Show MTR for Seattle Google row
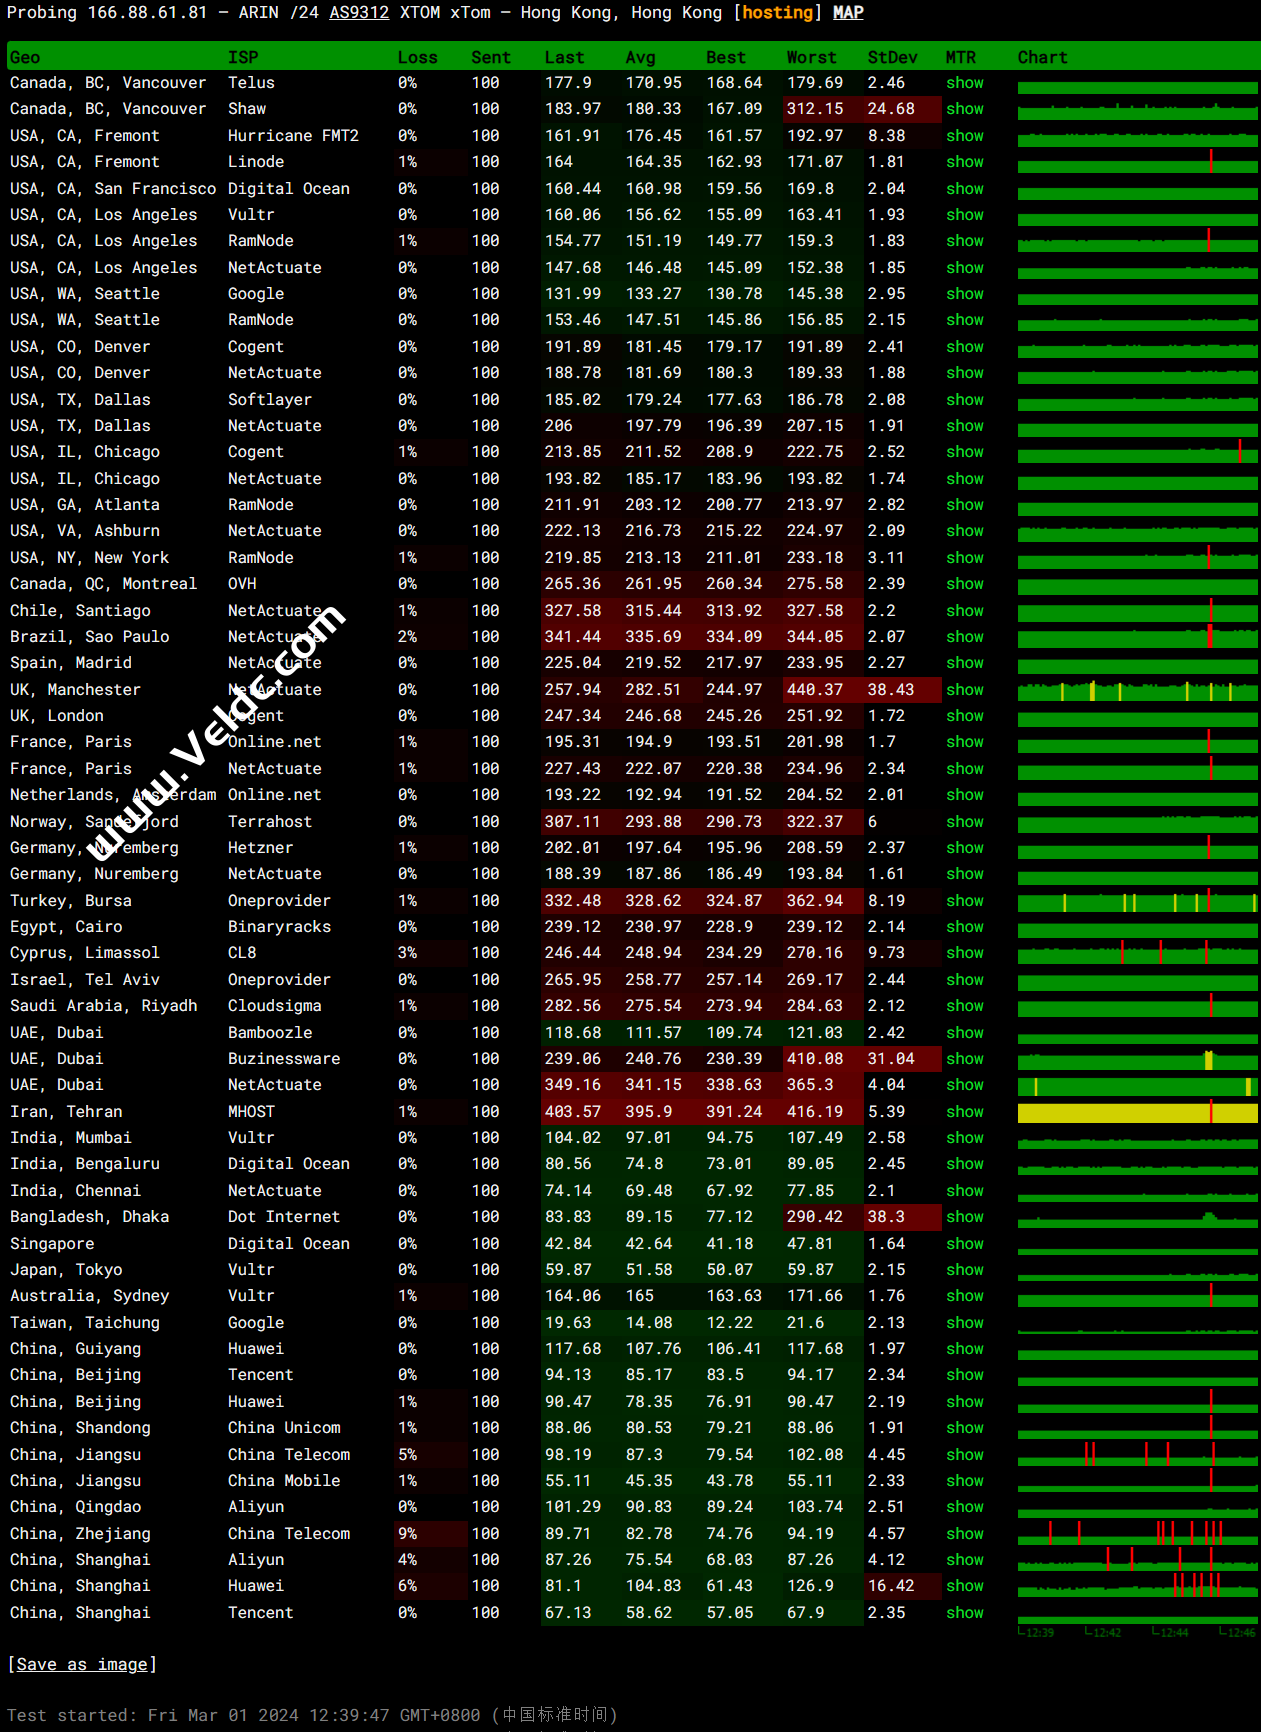The image size is (1261, 1732). pos(965,294)
